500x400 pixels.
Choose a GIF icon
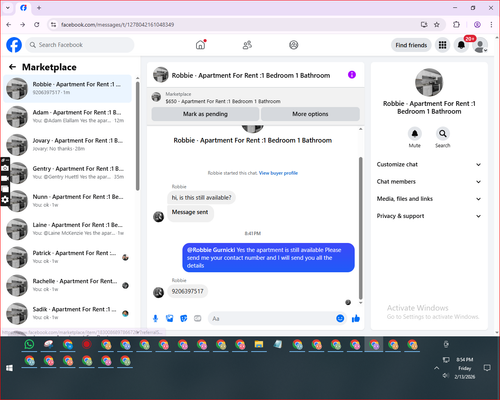click(198, 318)
